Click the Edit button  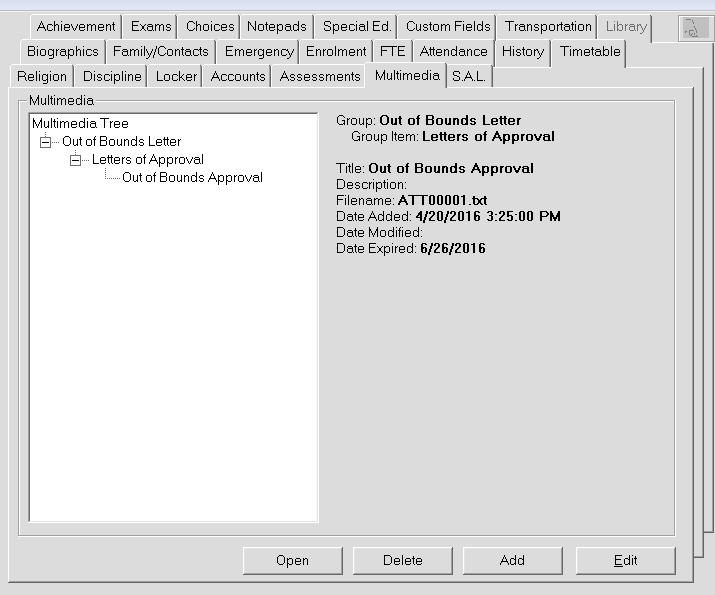[x=625, y=560]
